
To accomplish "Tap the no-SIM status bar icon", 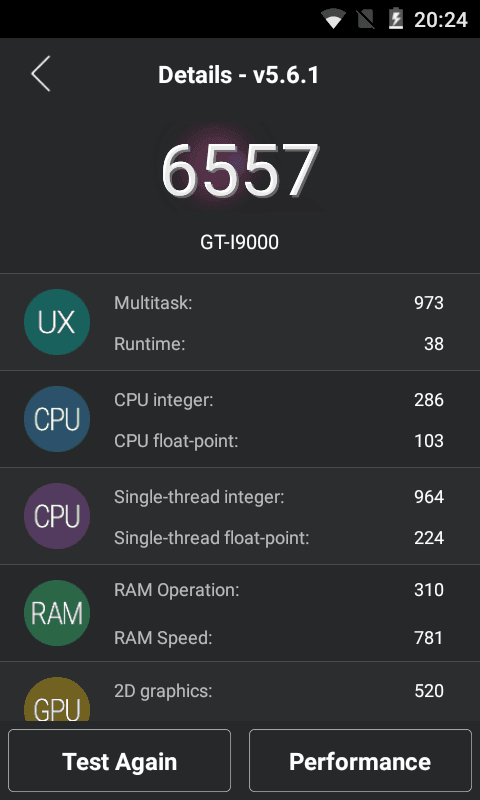I will (366, 19).
